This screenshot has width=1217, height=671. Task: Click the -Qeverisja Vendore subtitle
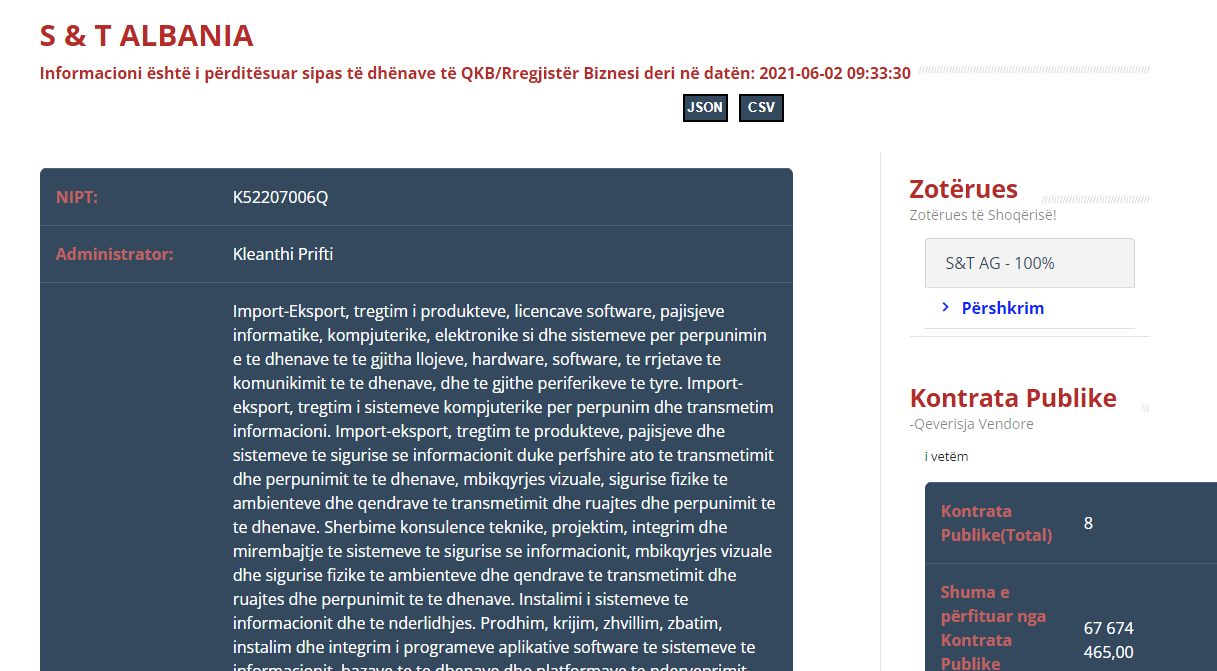(972, 424)
